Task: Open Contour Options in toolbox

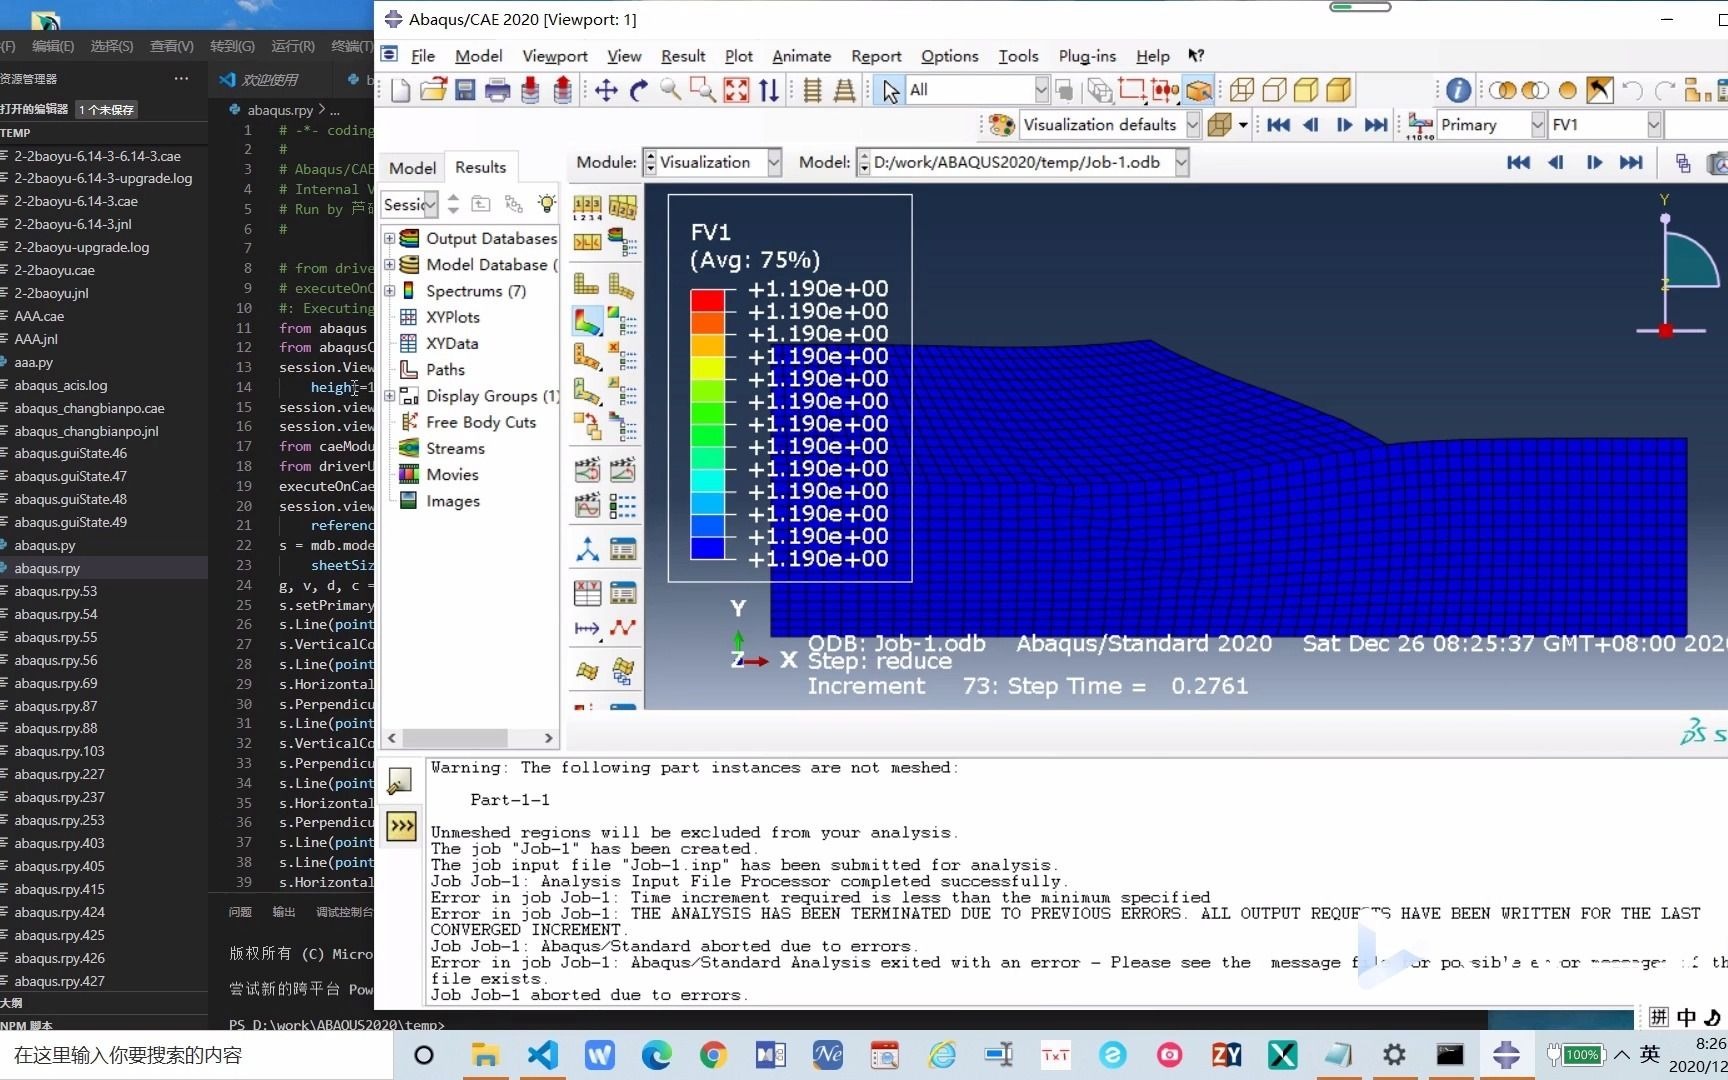Action: click(622, 321)
